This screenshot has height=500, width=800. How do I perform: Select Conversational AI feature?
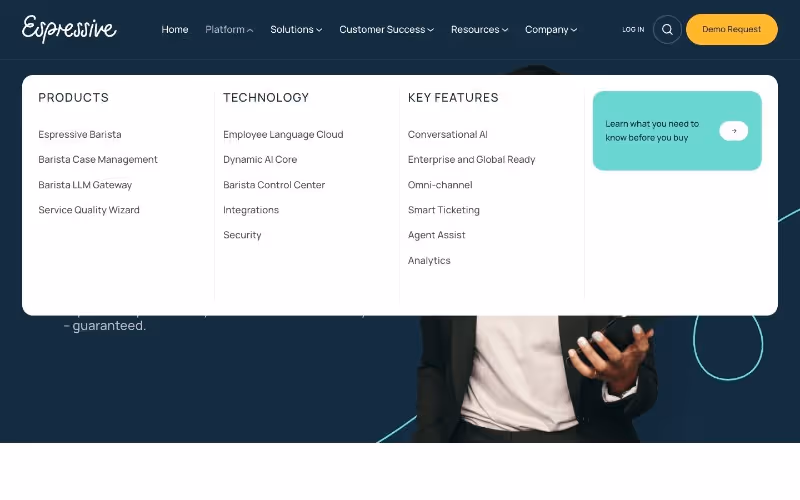tap(447, 134)
